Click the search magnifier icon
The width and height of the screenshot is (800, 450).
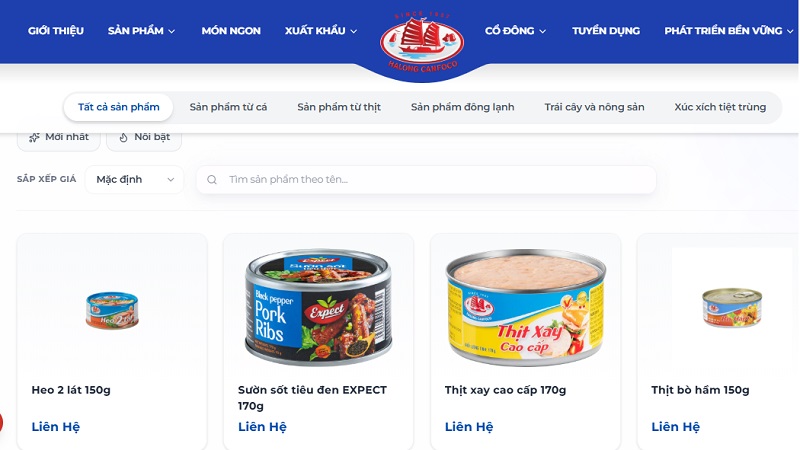tap(212, 180)
